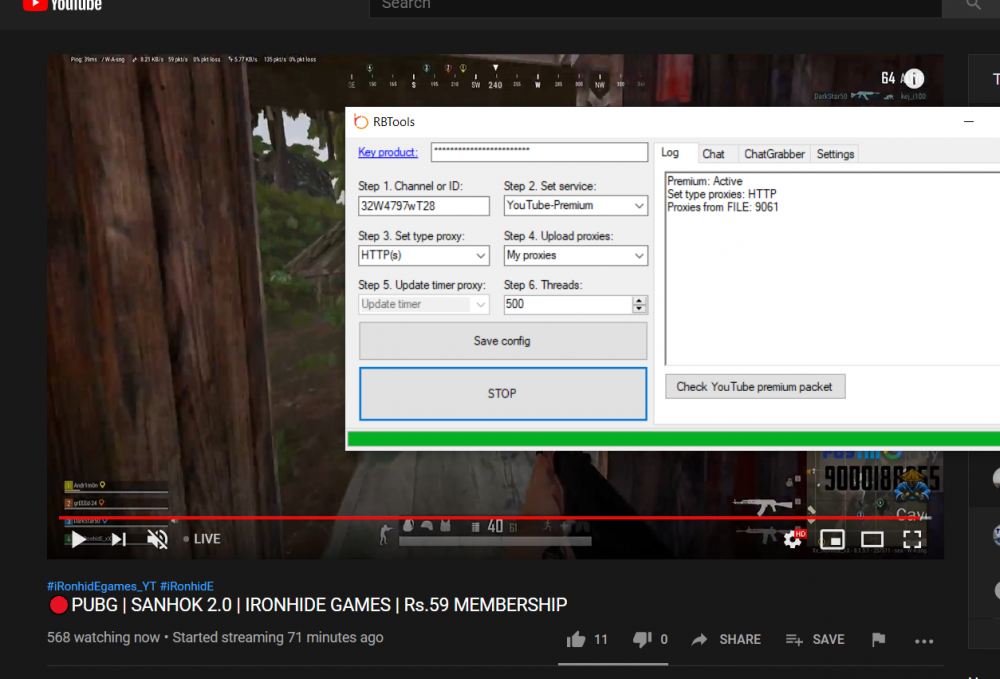This screenshot has width=1000, height=679.
Task: Open YouTube player quality settings gear
Action: pos(793,538)
